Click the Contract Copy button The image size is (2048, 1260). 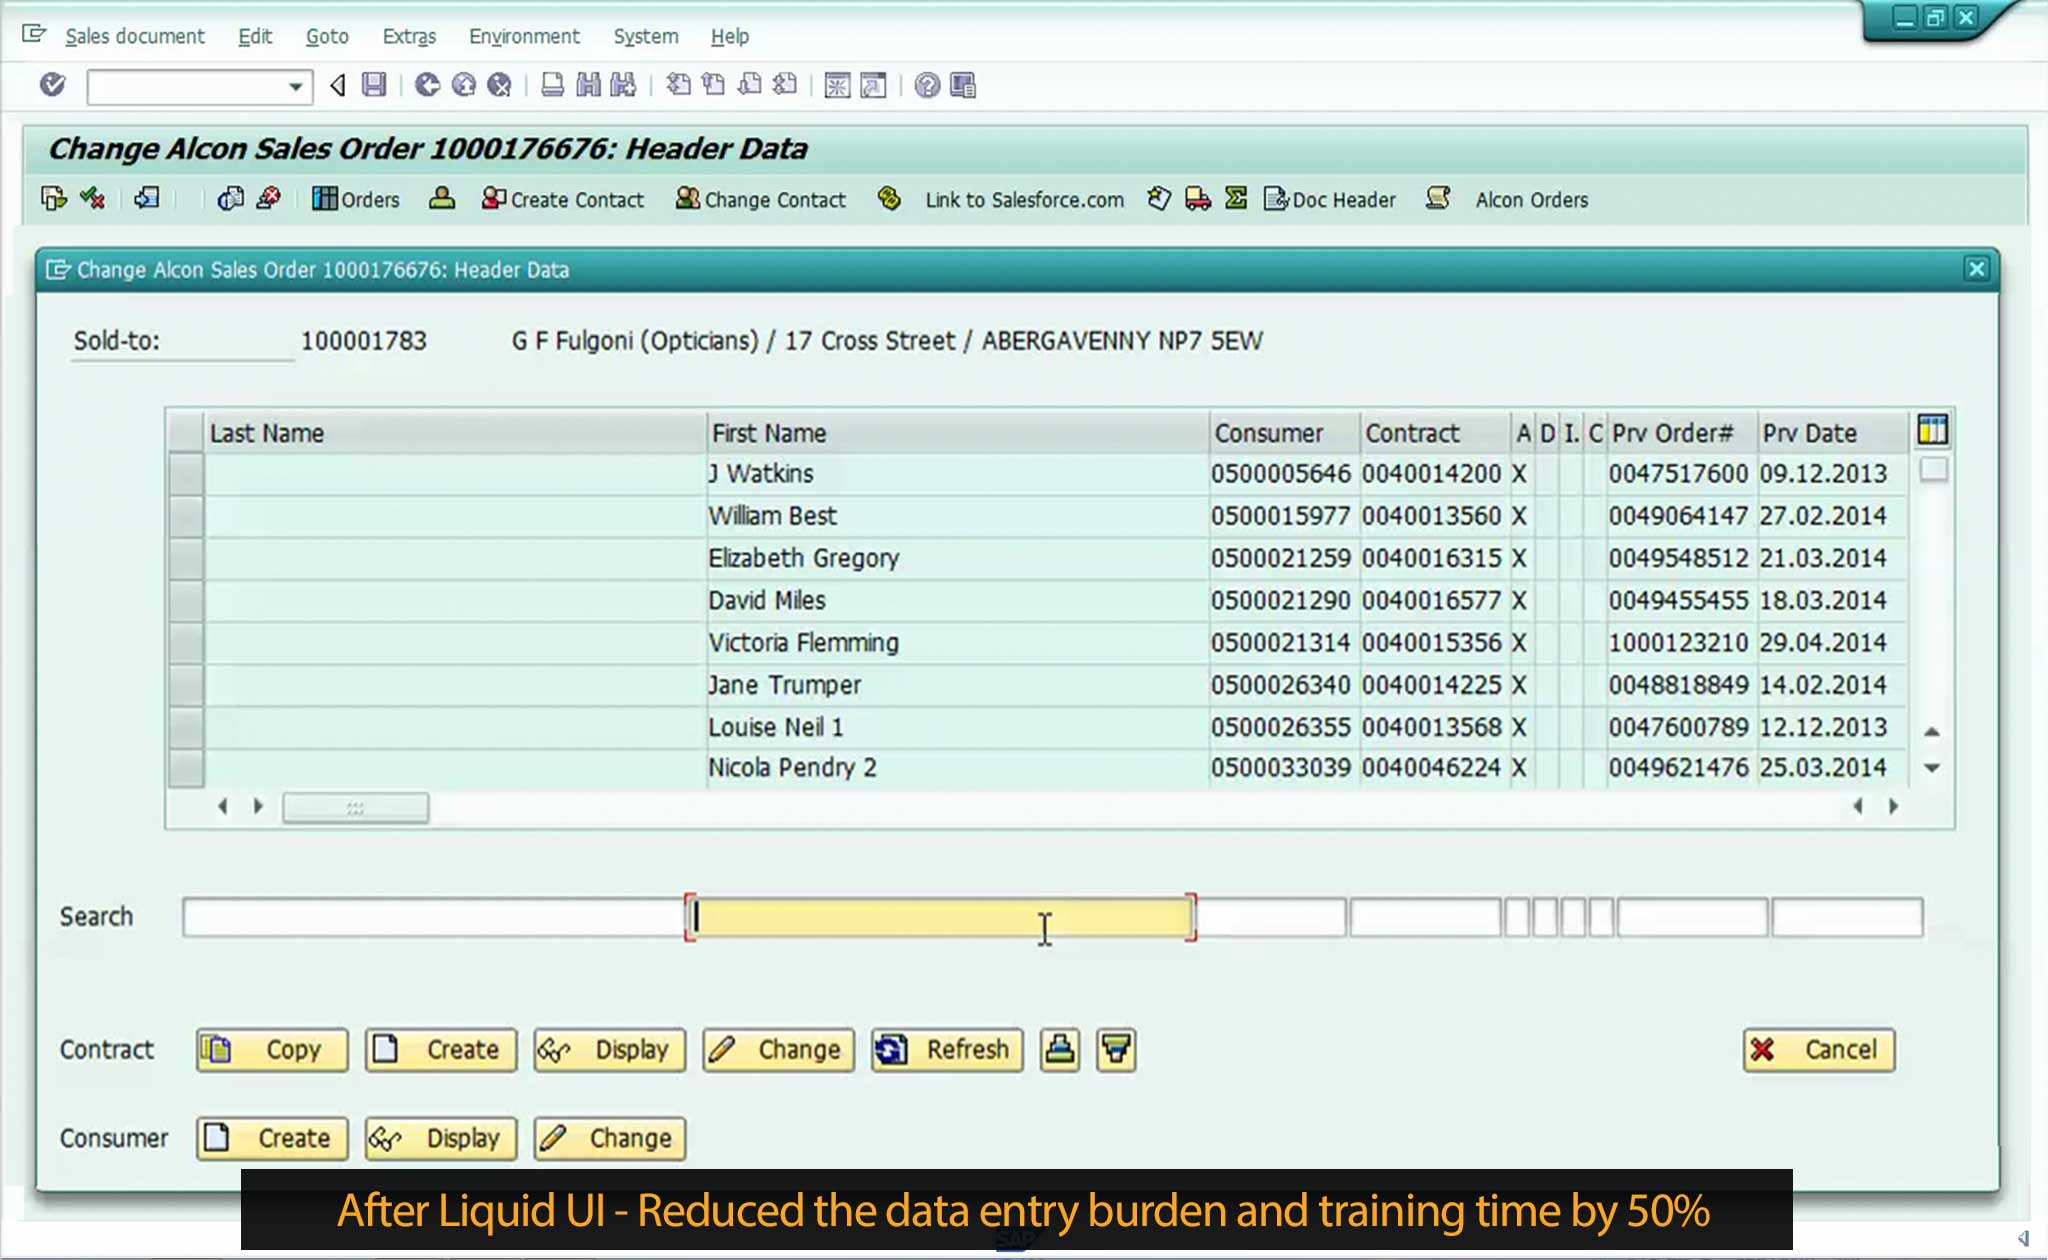[x=272, y=1049]
